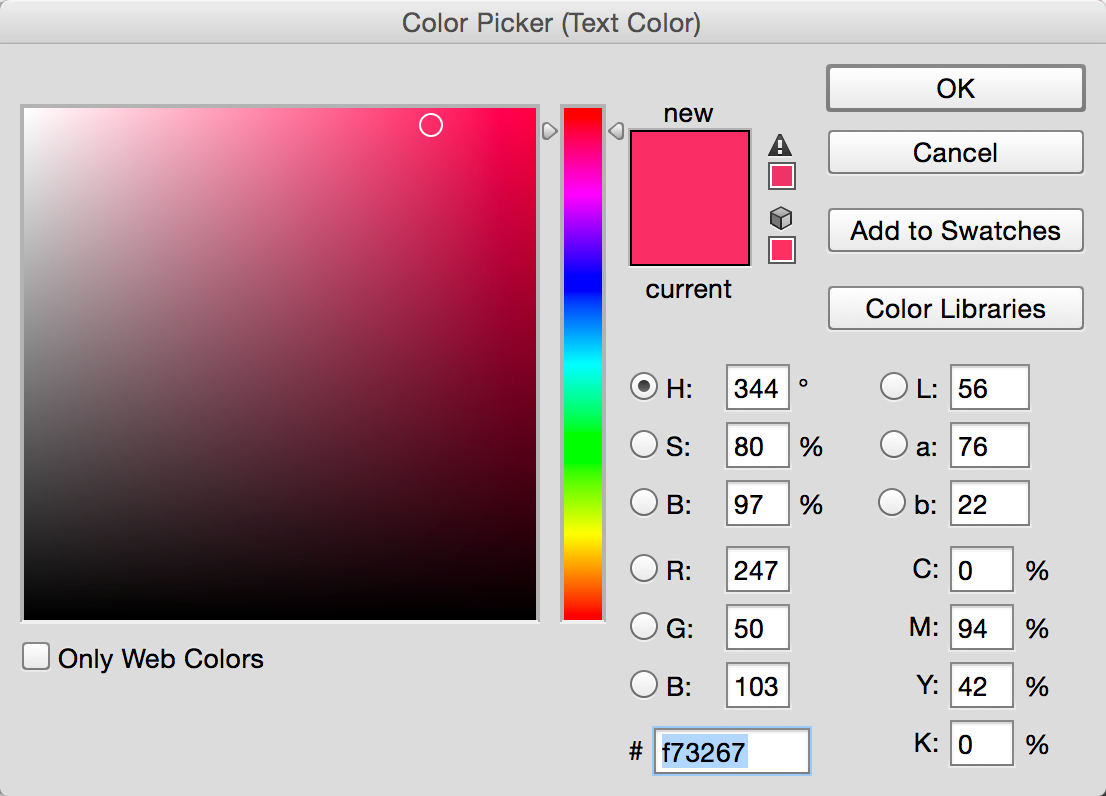Click the out-of-gamut warning triangle icon
The image size is (1106, 796).
tap(781, 145)
